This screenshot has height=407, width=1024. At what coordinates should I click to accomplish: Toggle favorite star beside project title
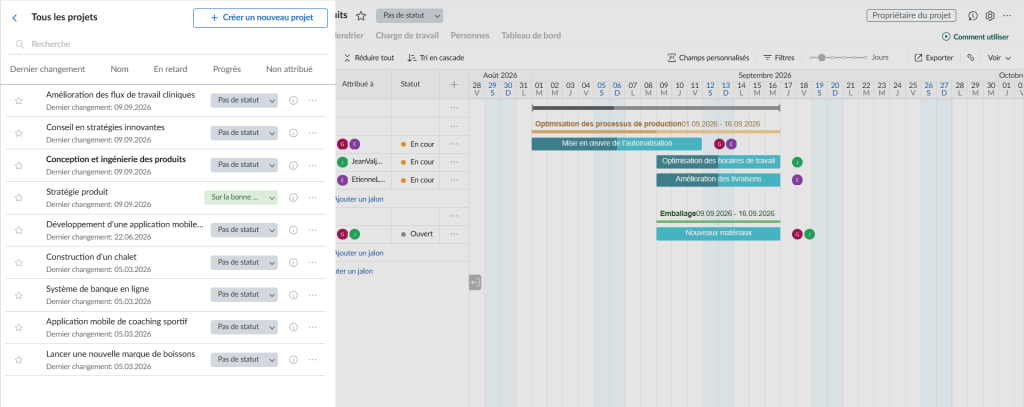click(361, 16)
